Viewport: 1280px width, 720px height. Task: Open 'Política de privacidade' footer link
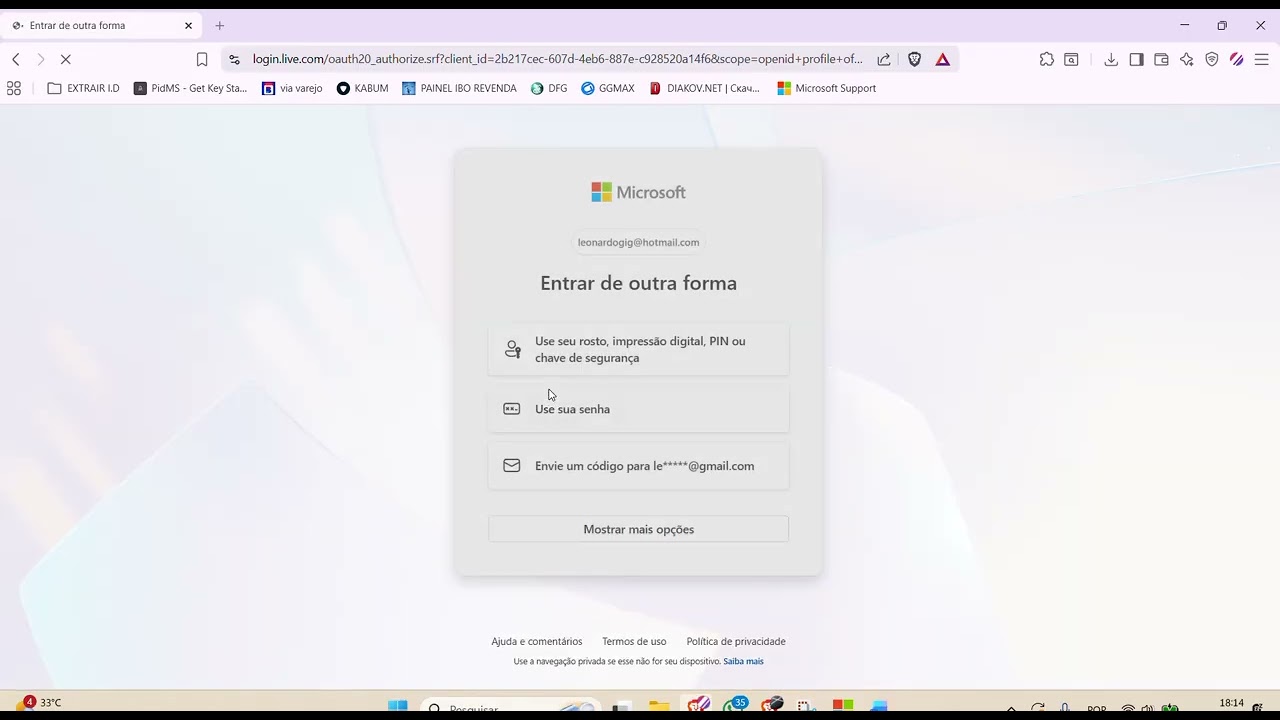[x=736, y=641]
